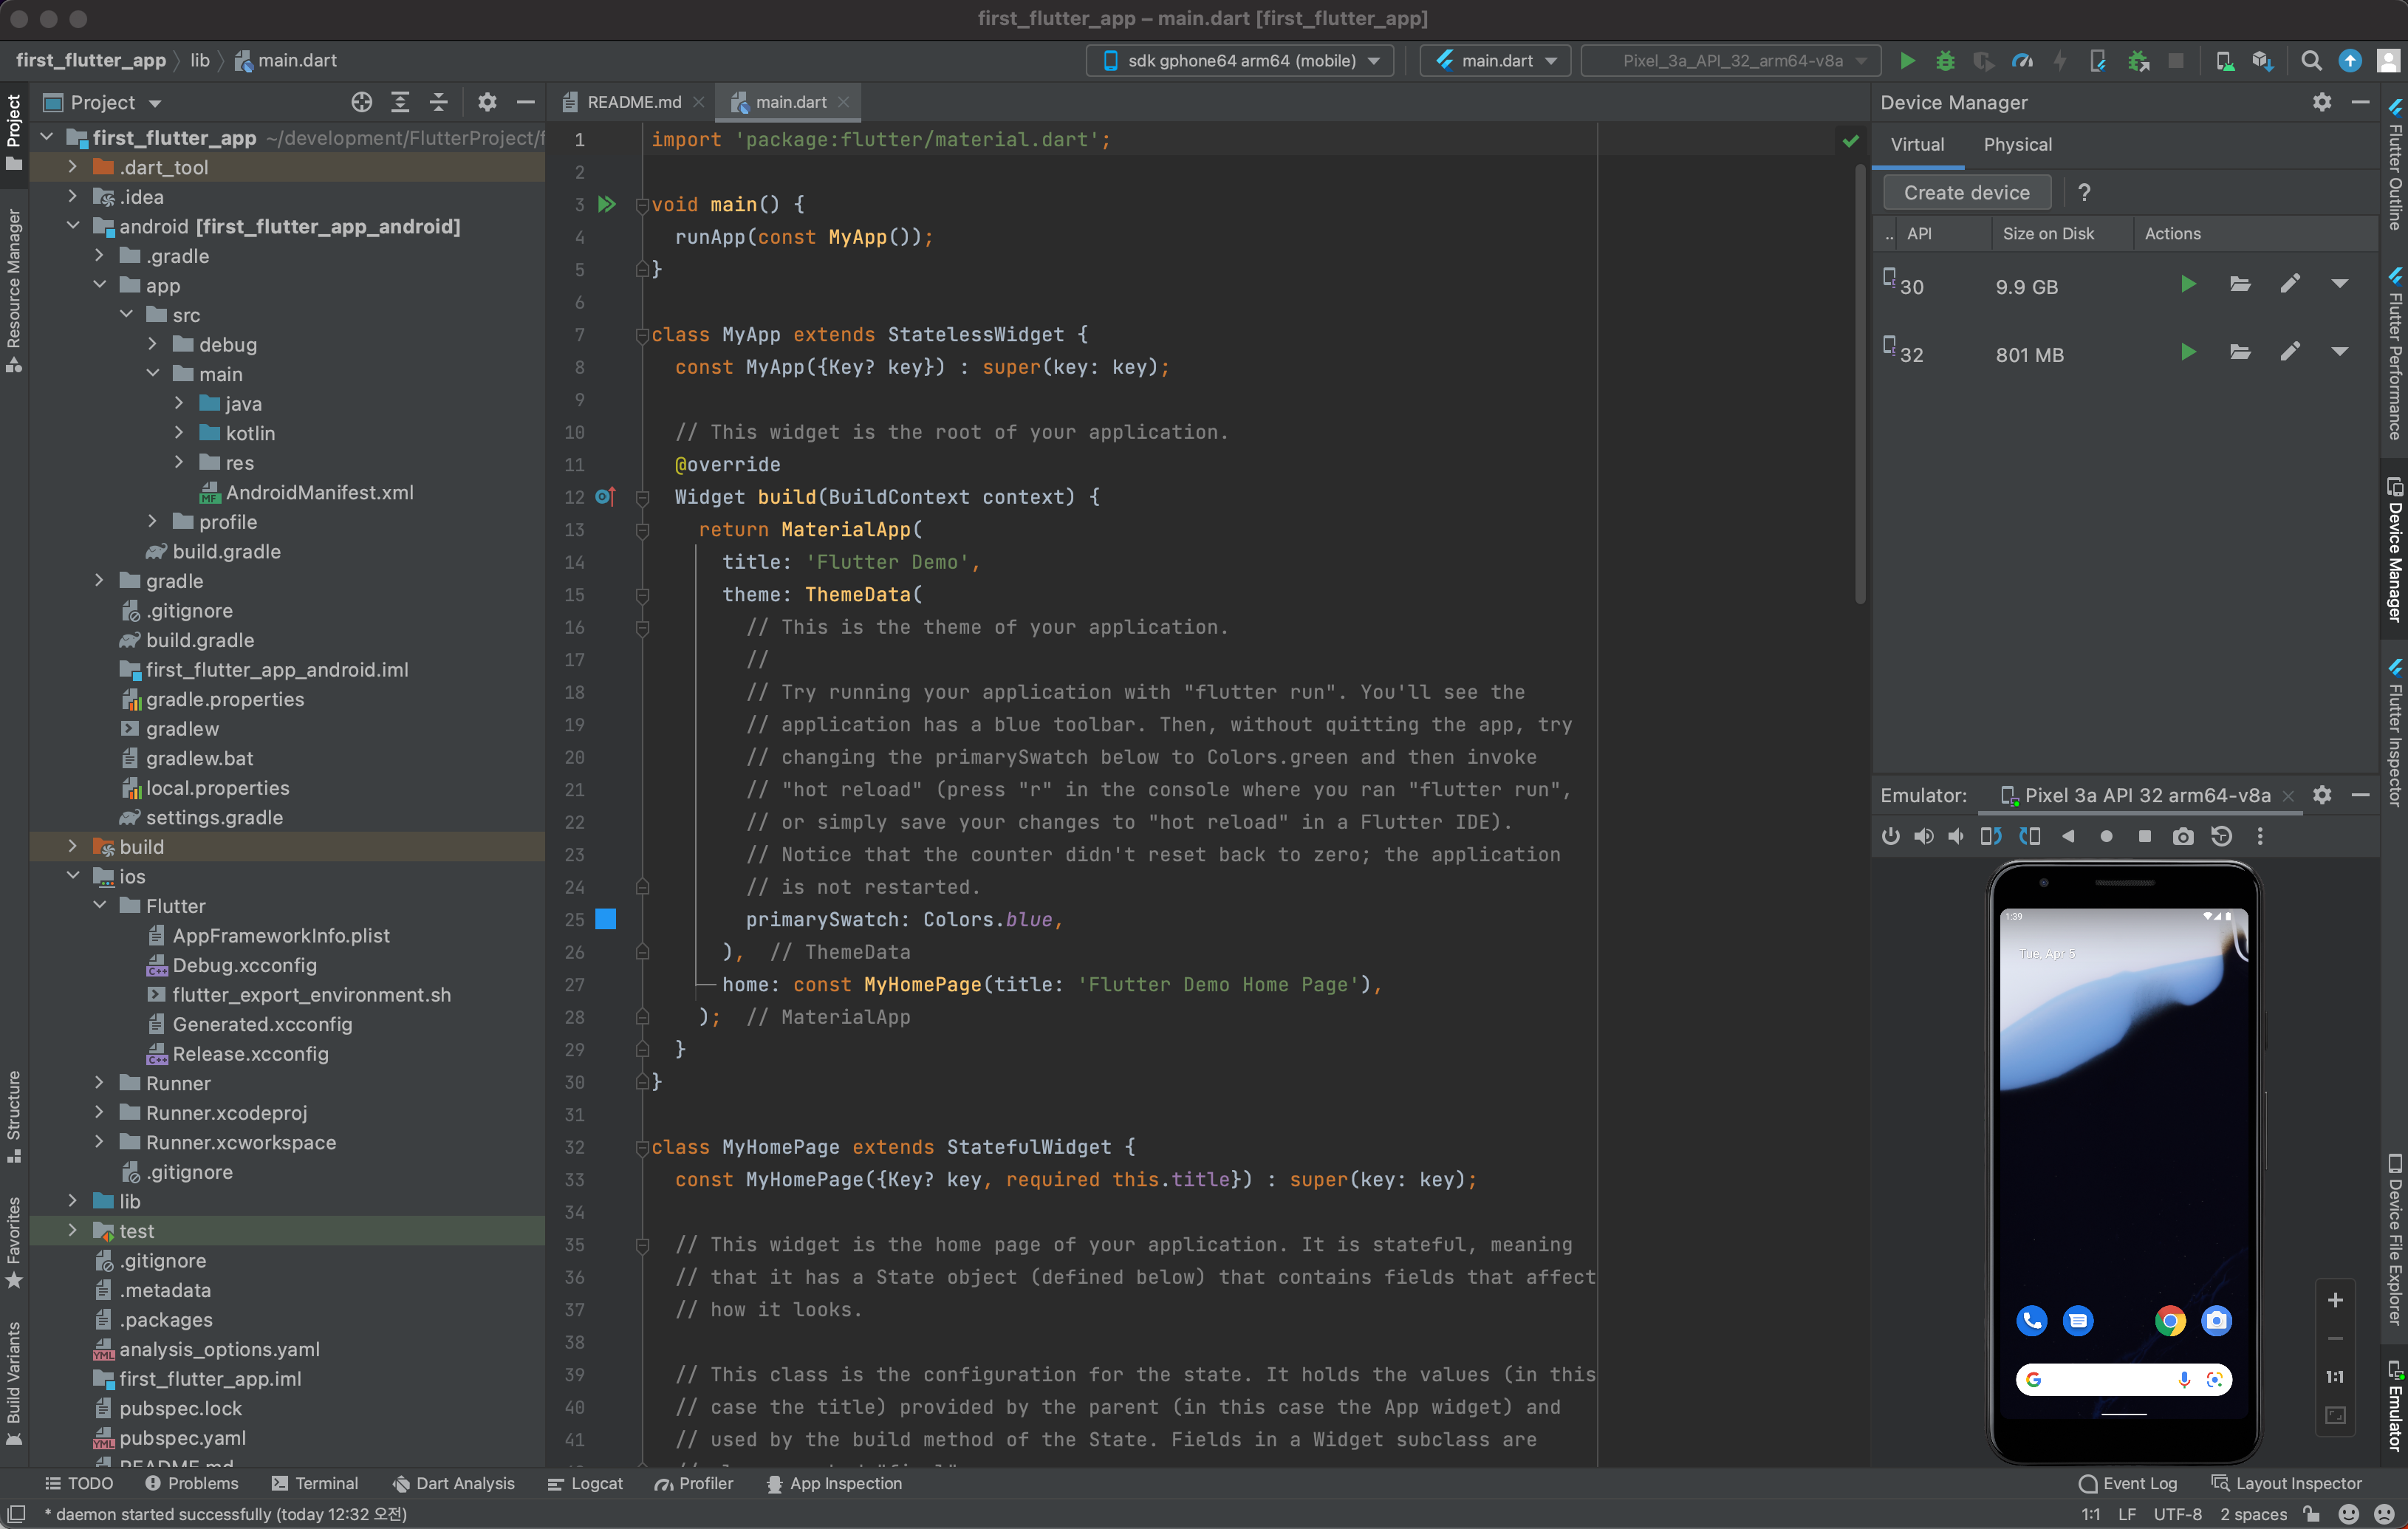Edit the API 32 device pencil icon
The image size is (2408, 1529).
(x=2290, y=353)
